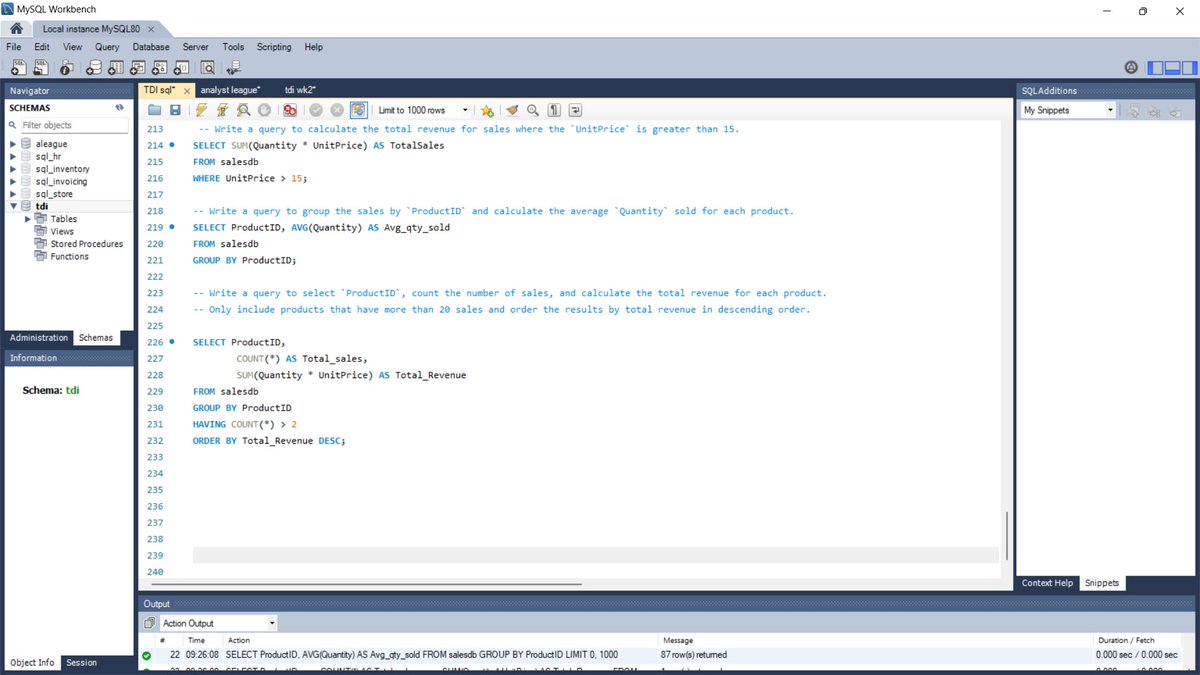Open the Database menu
Viewport: 1200px width, 675px height.
click(x=151, y=47)
